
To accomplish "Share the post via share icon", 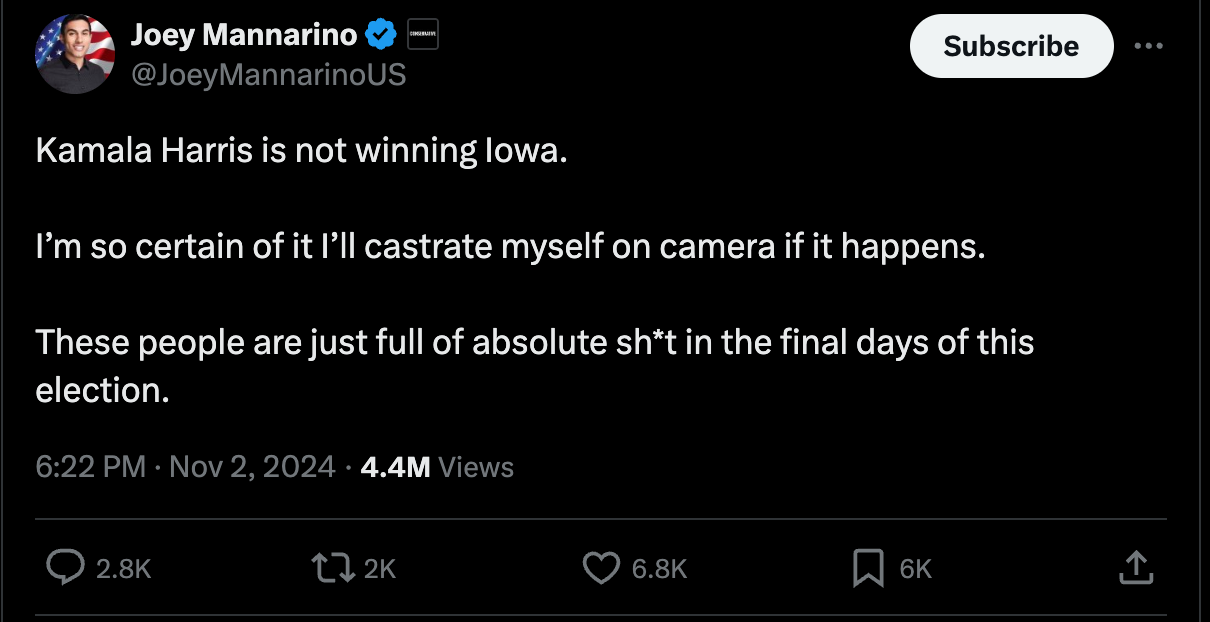I will pos(1135,568).
